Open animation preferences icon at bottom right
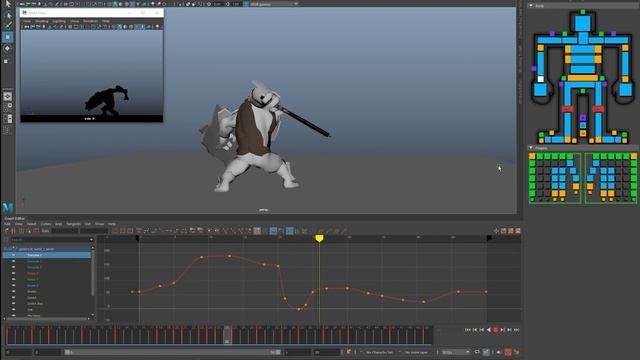Screen dimensions: 640x360 pyautogui.click(x=517, y=352)
